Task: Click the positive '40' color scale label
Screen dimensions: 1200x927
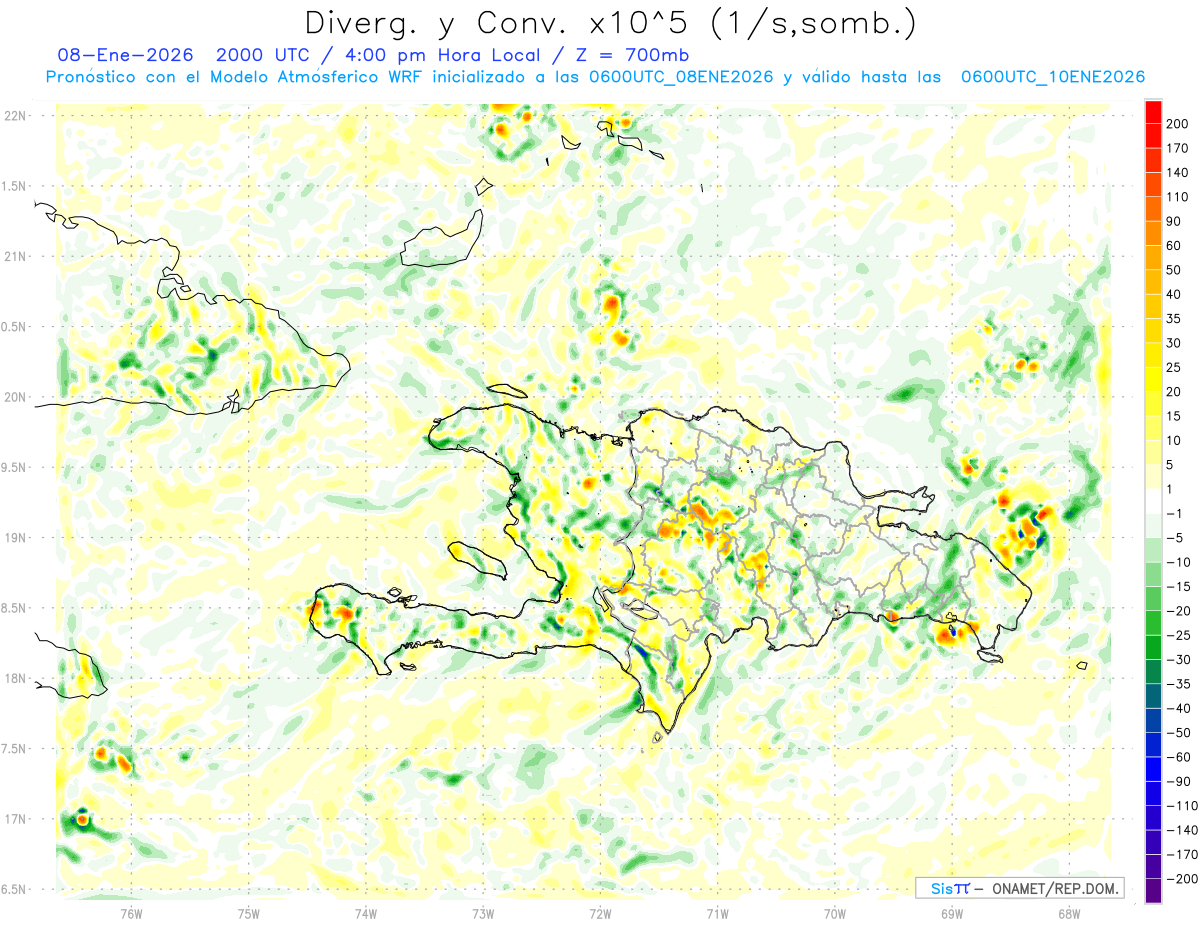Action: point(1176,294)
